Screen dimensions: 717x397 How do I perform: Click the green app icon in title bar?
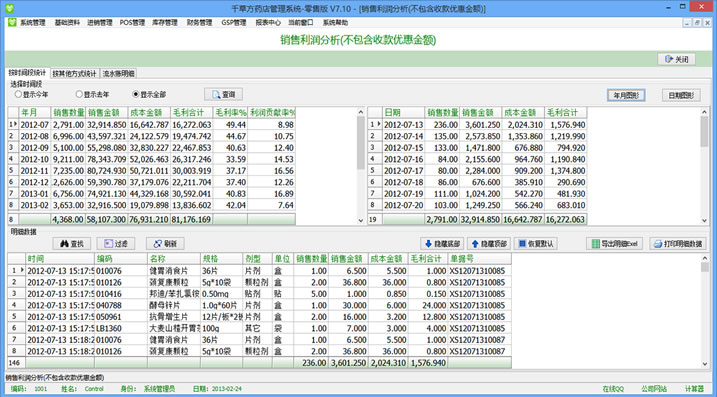tap(10, 8)
